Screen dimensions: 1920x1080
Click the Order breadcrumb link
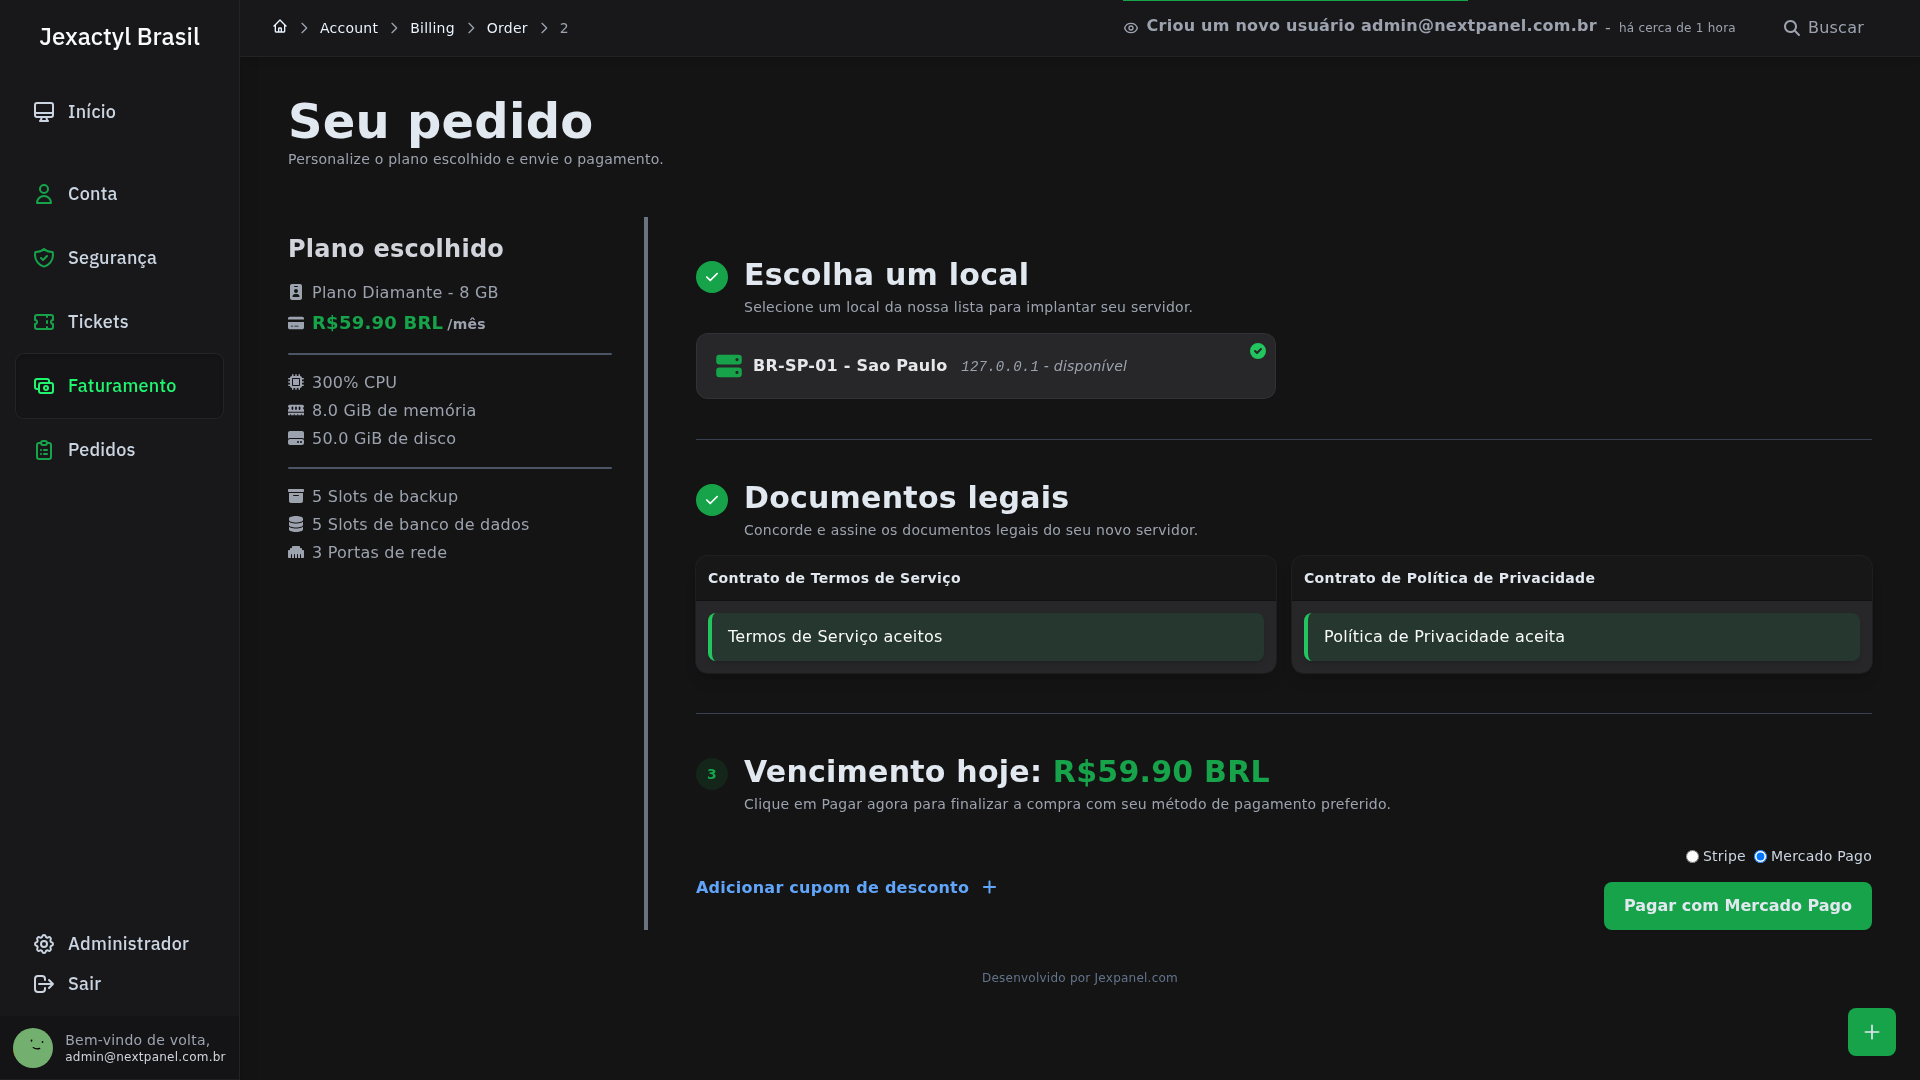coord(507,28)
